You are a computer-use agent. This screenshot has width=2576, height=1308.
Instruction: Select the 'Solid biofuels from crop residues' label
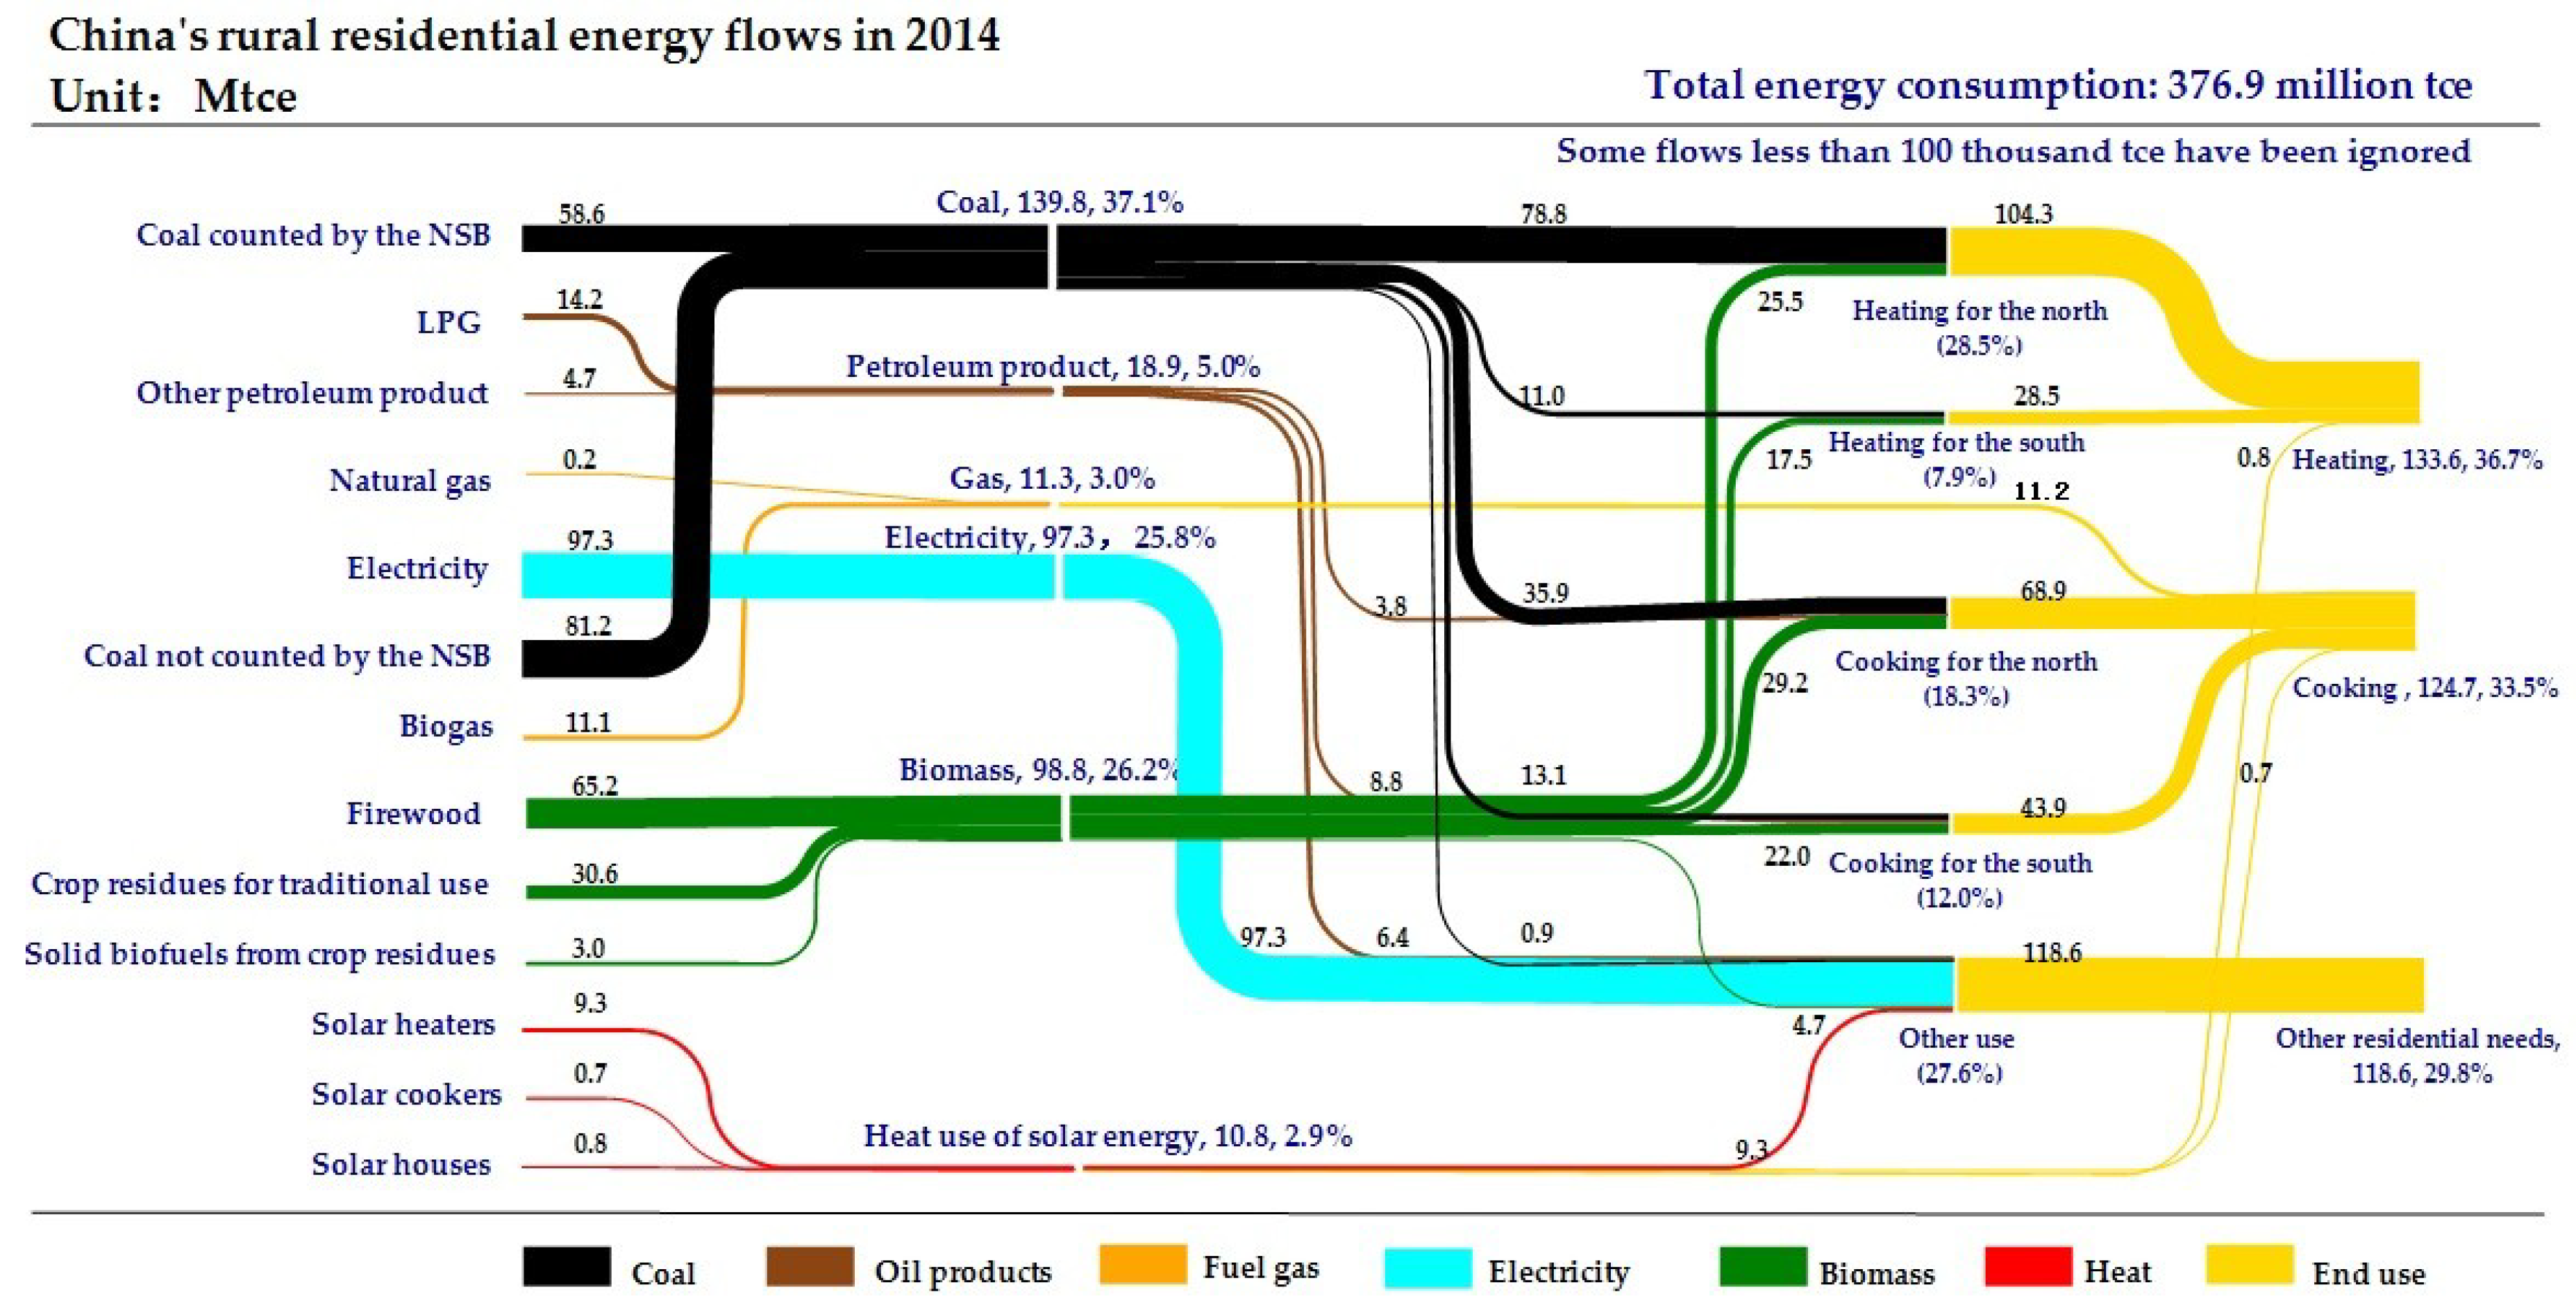point(259,954)
